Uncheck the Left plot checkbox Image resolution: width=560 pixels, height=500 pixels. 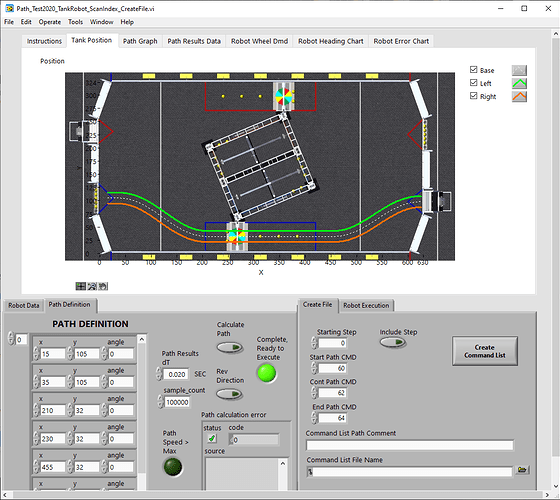[x=474, y=83]
